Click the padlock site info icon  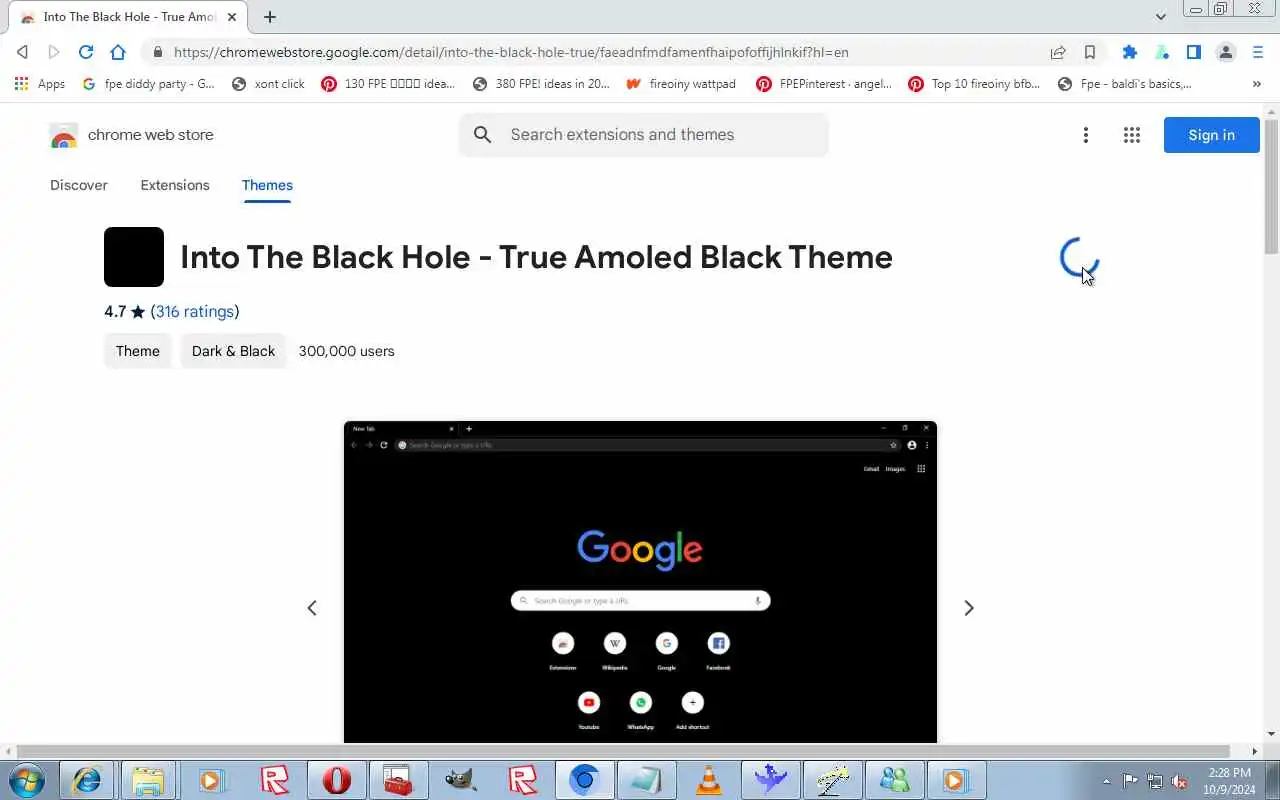pyautogui.click(x=157, y=52)
